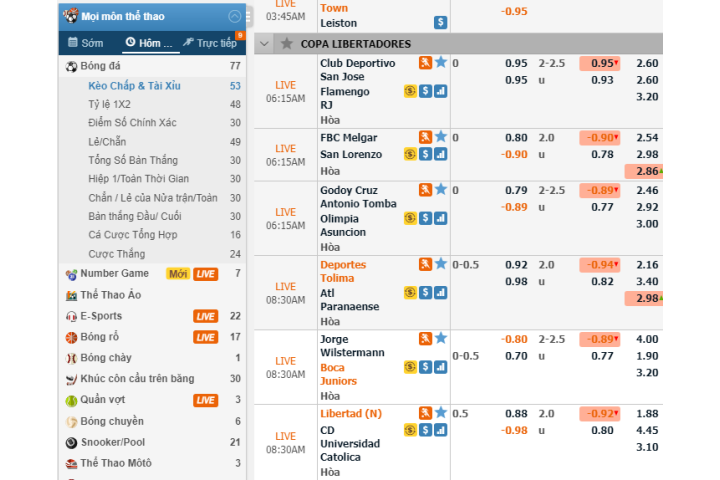This screenshot has height=480, width=720.
Task: Open the stats chart icon for Boca Juniors
Action: tap(441, 367)
